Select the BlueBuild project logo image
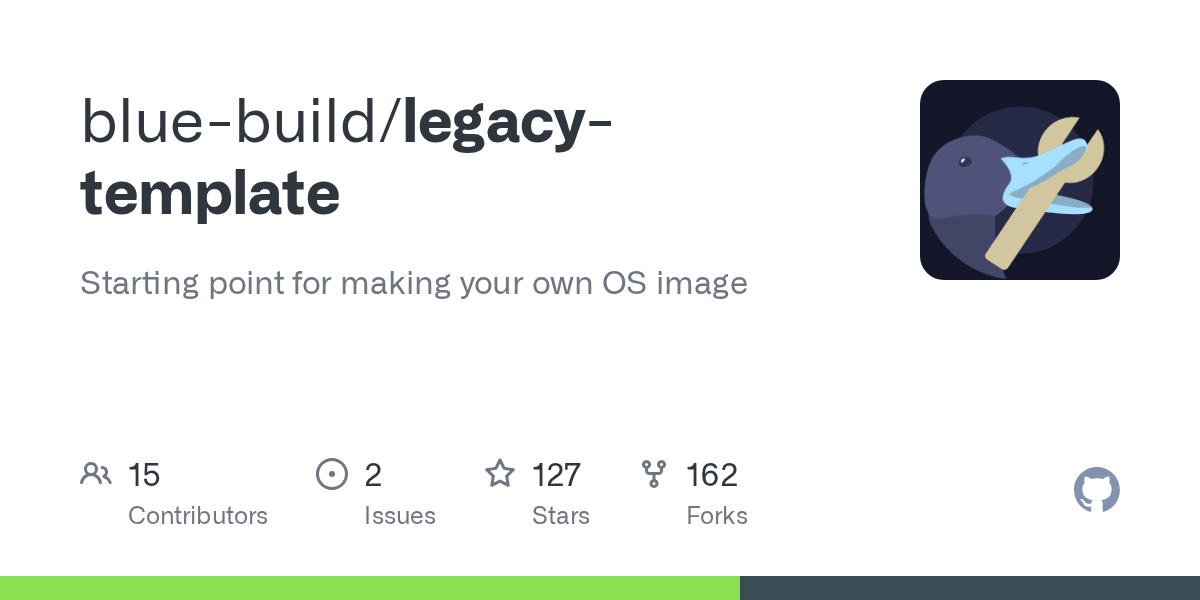The height and width of the screenshot is (600, 1200). tap(1019, 180)
